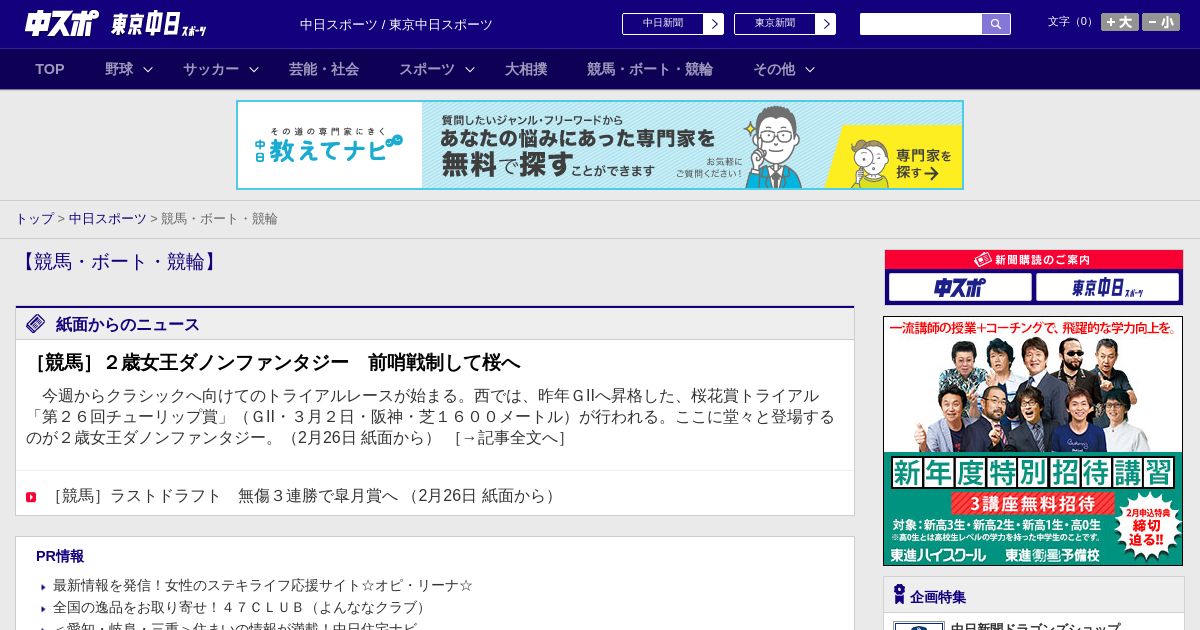This screenshot has width=1200, height=630.
Task: Click the 教えてナビ banner advertisement
Action: (600, 145)
